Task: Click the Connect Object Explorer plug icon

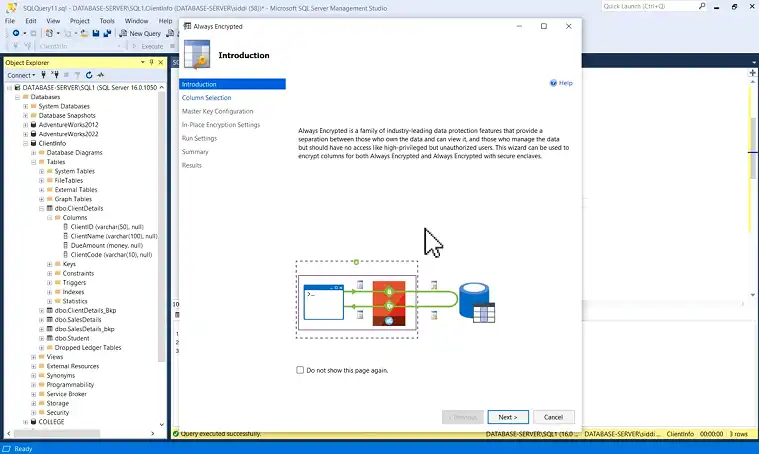Action: (44, 75)
